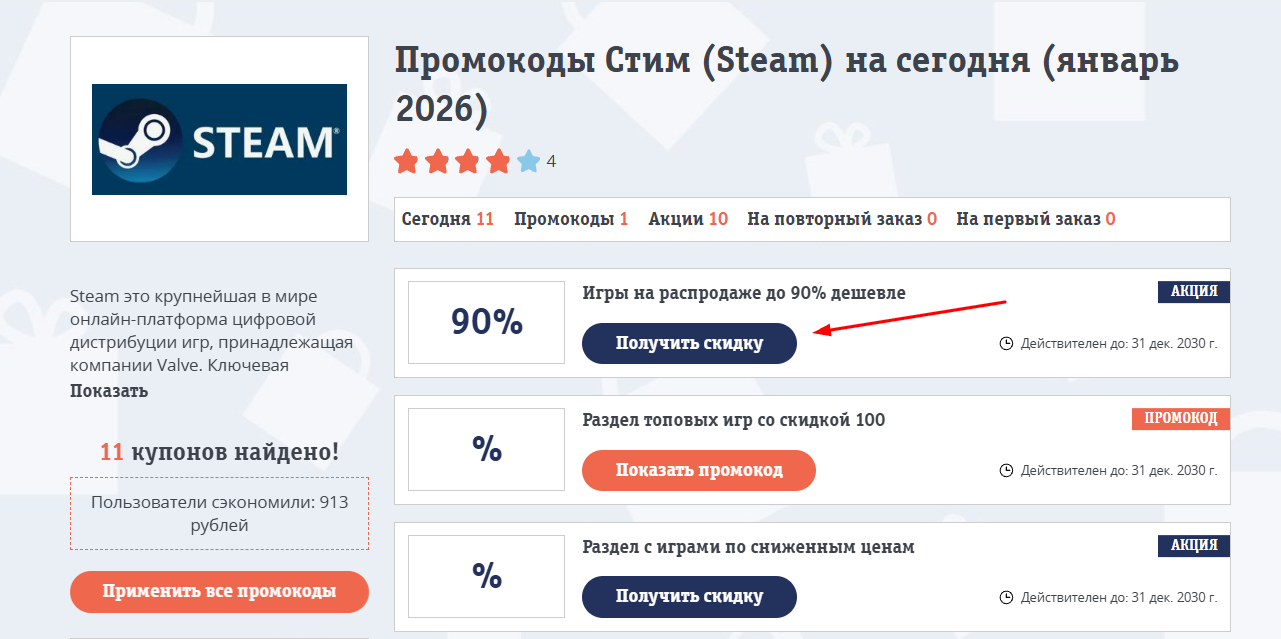Click "Получить скидку" on the 90% coupon

click(688, 343)
